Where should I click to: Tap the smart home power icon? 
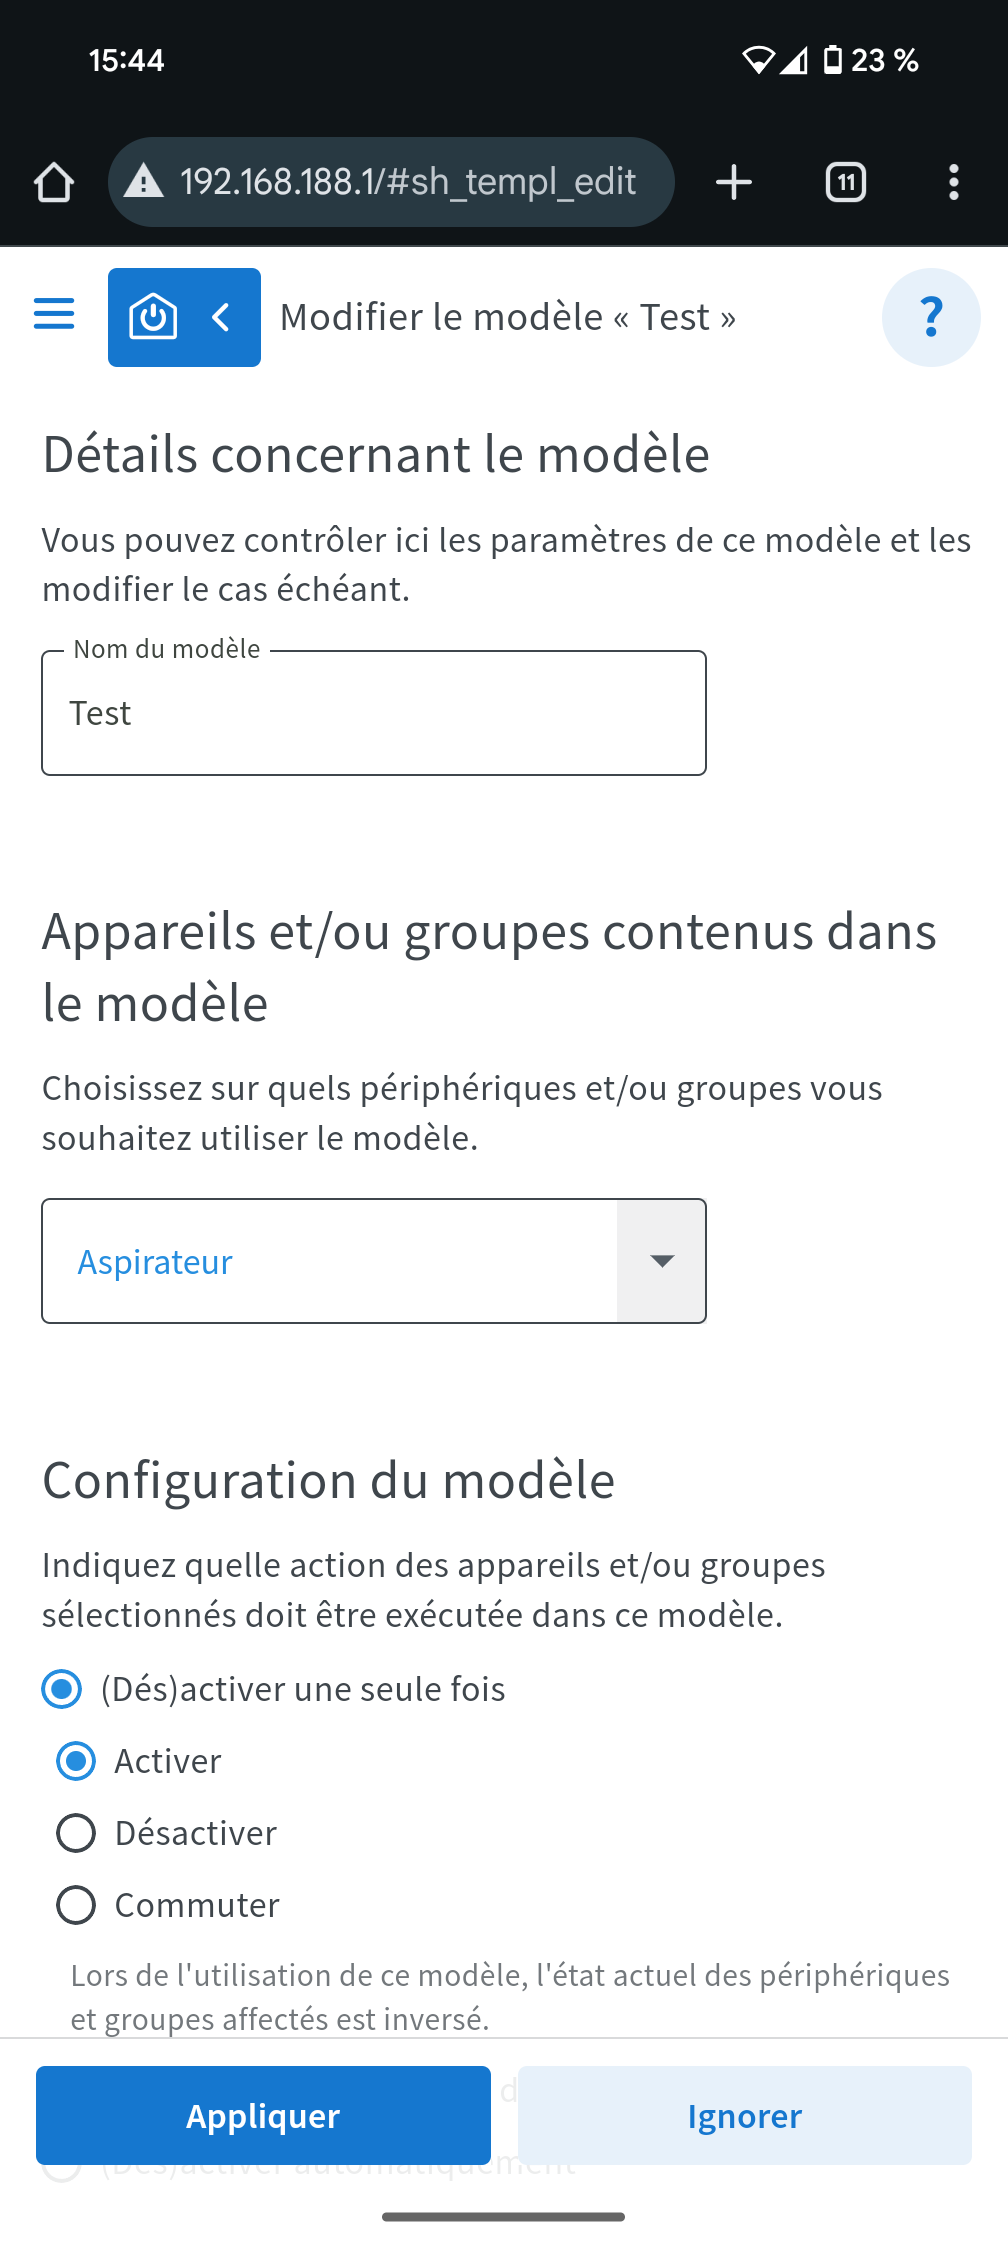click(153, 318)
